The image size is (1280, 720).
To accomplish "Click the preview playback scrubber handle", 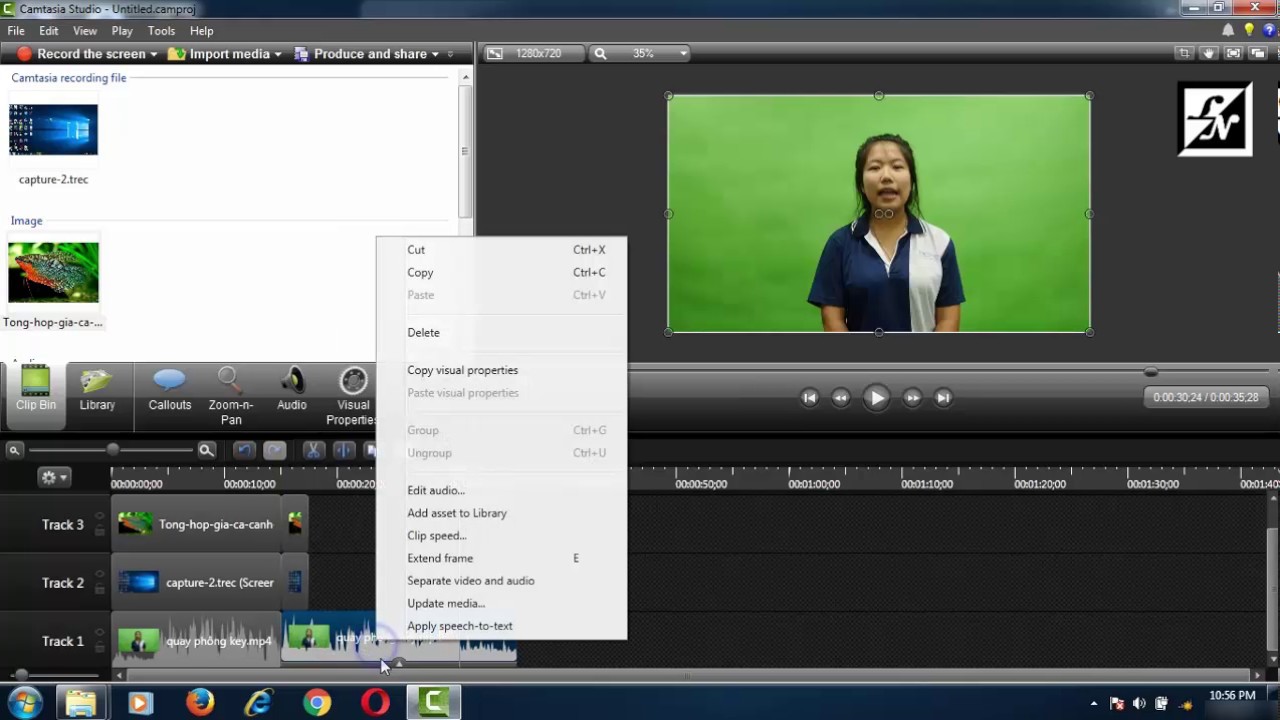I will coord(1151,371).
